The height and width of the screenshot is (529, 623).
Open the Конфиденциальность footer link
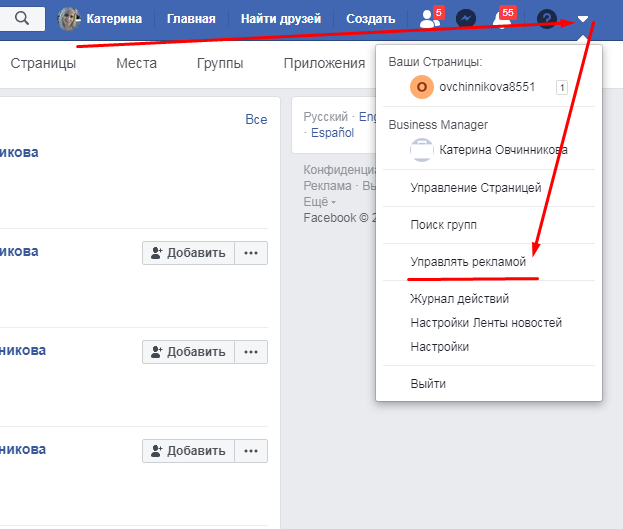click(x=339, y=170)
